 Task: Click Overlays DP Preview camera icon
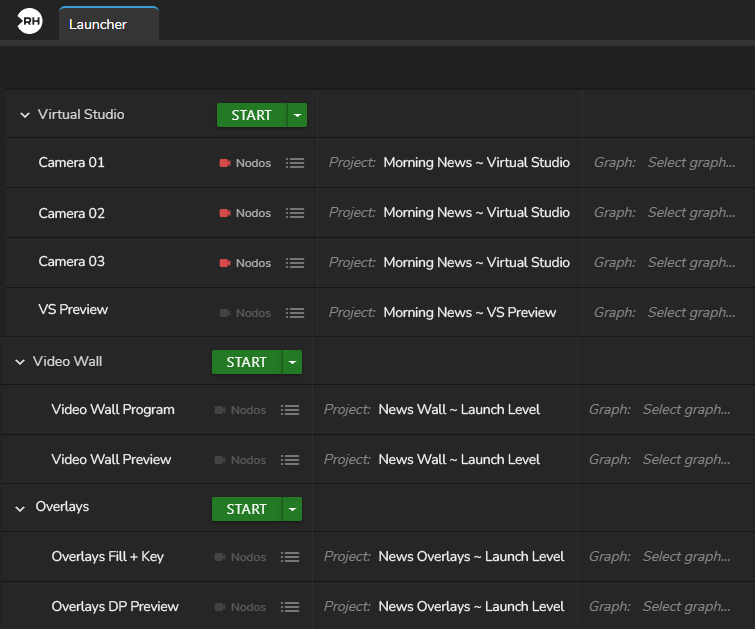click(220, 607)
